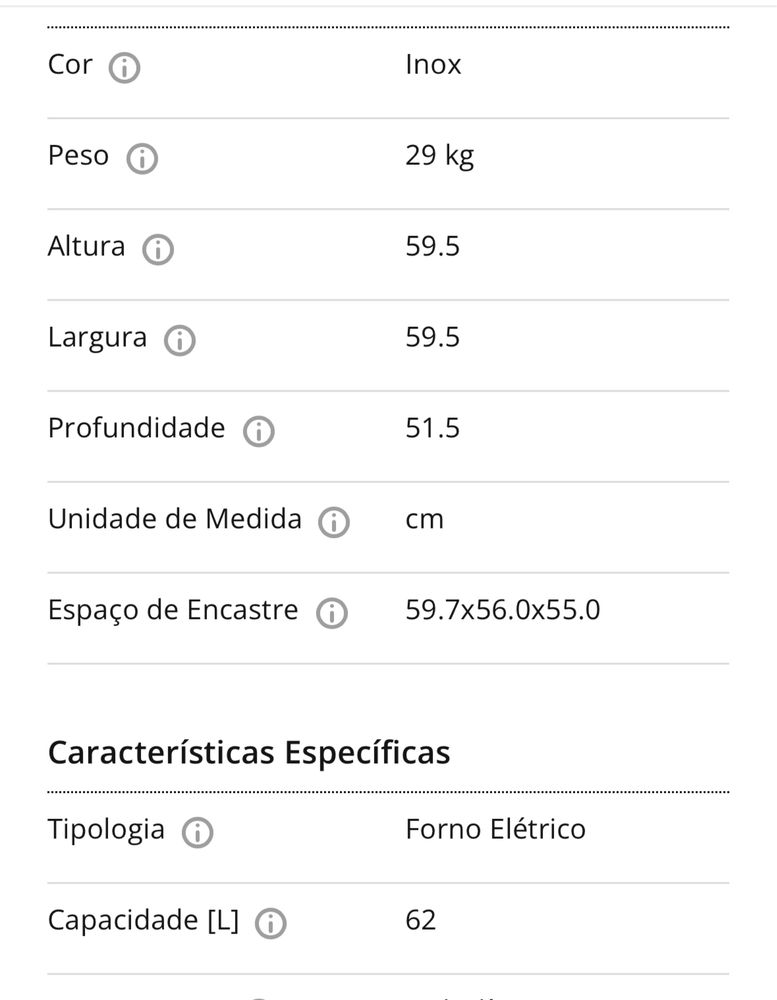Open the Tipologia info icon
777x1000 pixels.
(197, 832)
